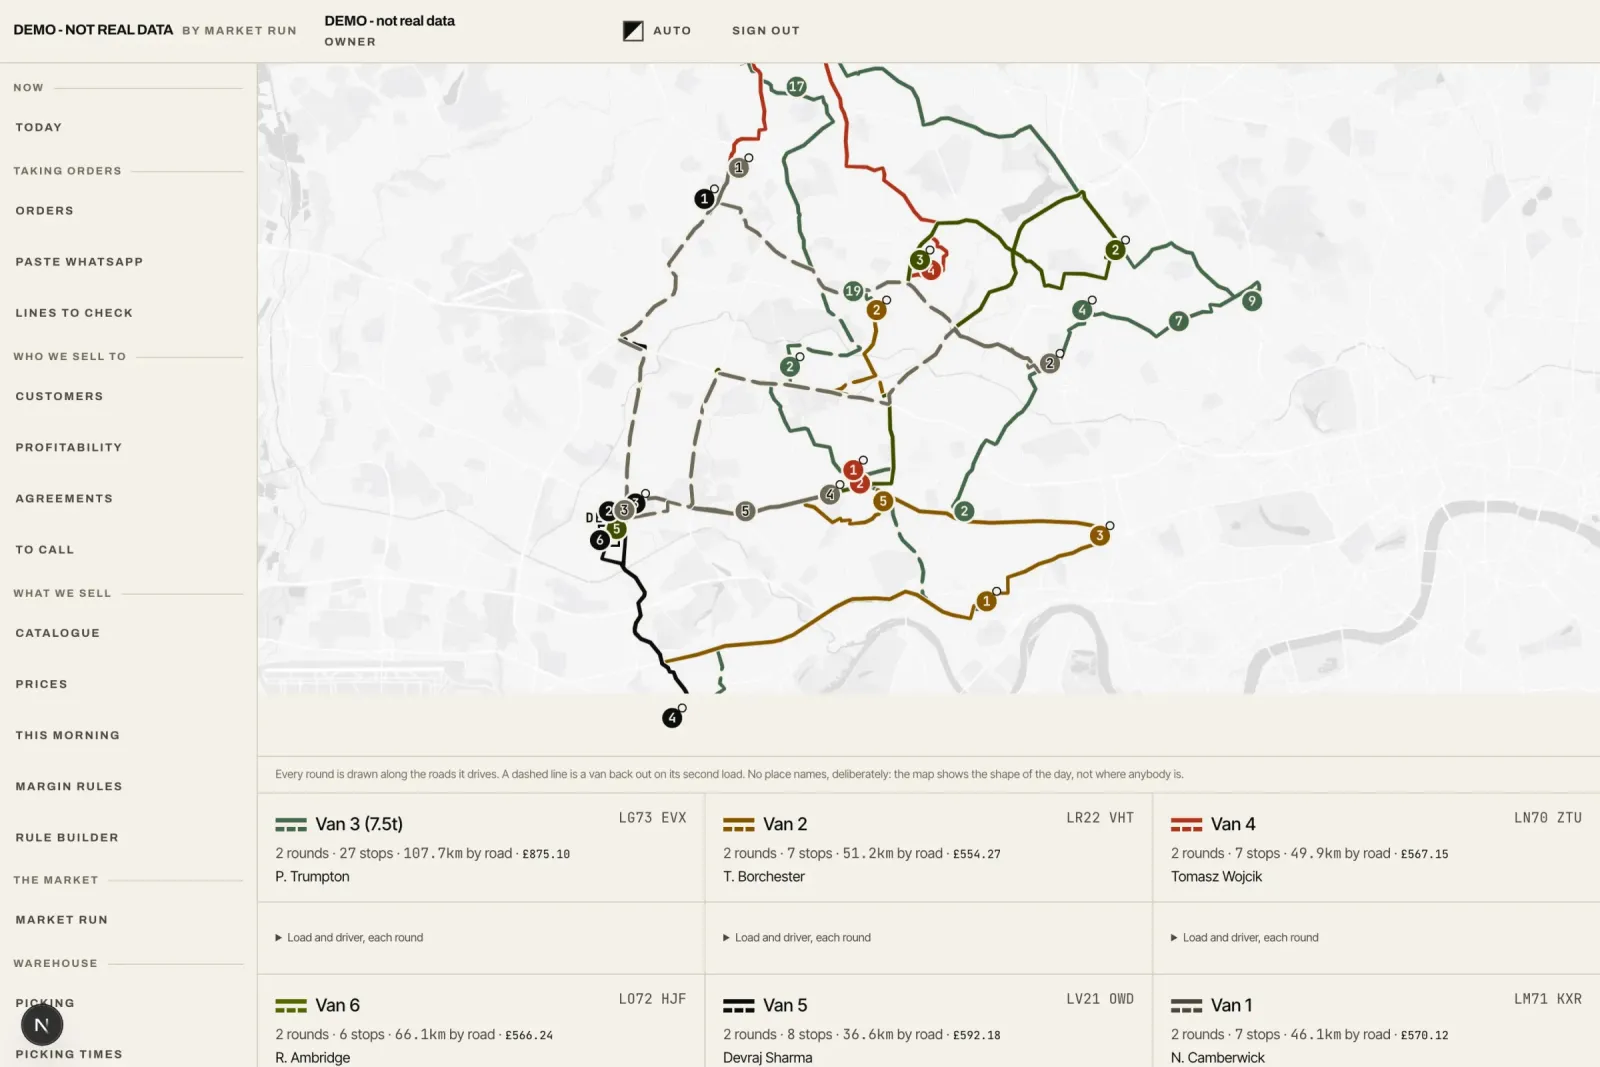Click driver name Devraj Sharma
Screen dimensions: 1600x1067
click(767, 1058)
